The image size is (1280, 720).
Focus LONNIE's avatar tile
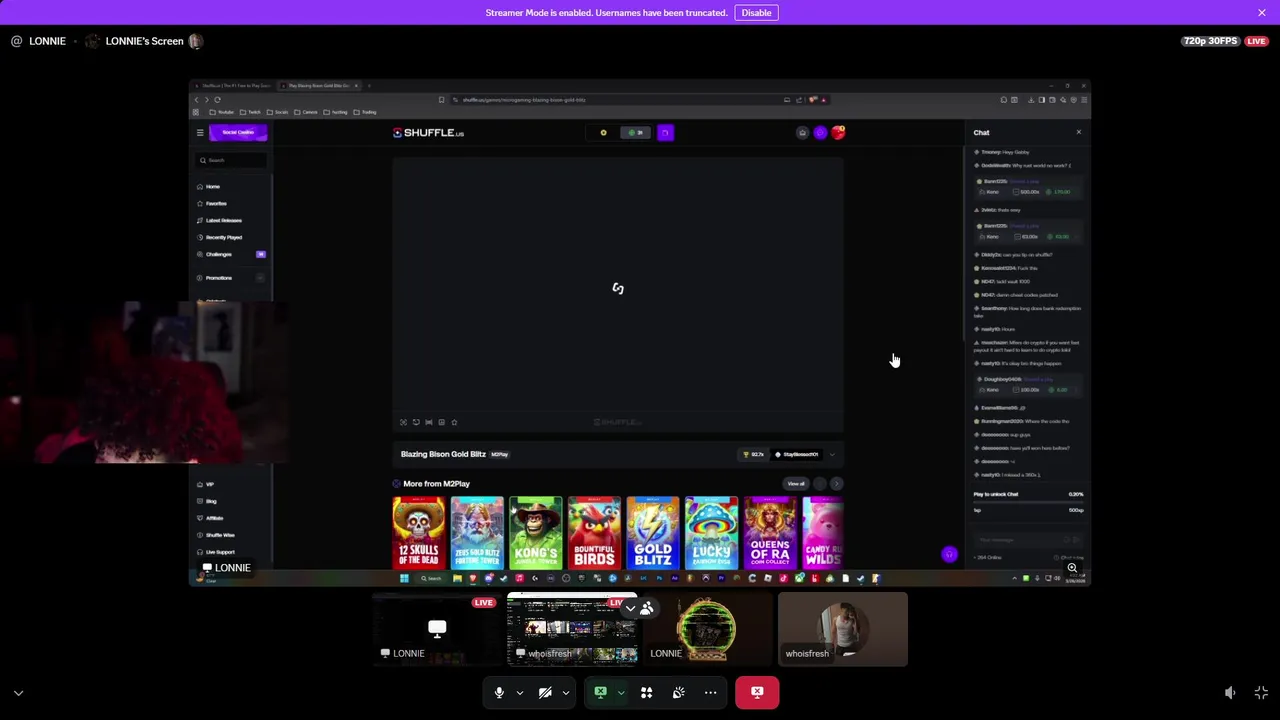point(707,629)
